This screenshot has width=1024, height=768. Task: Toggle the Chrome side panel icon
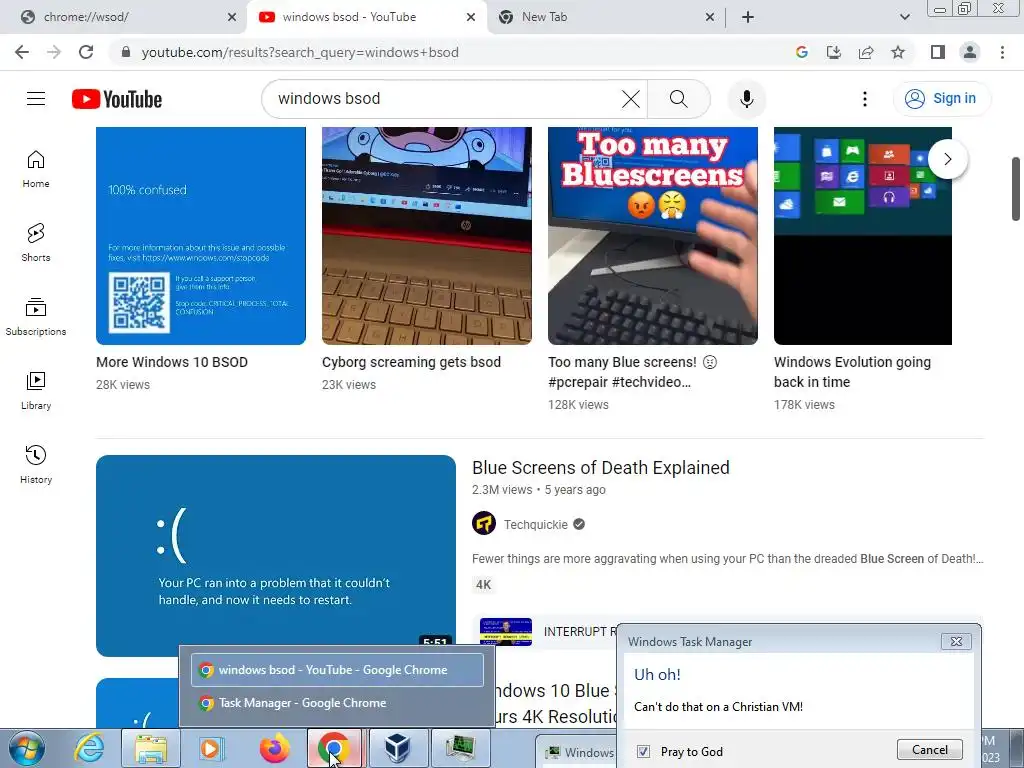click(x=938, y=52)
